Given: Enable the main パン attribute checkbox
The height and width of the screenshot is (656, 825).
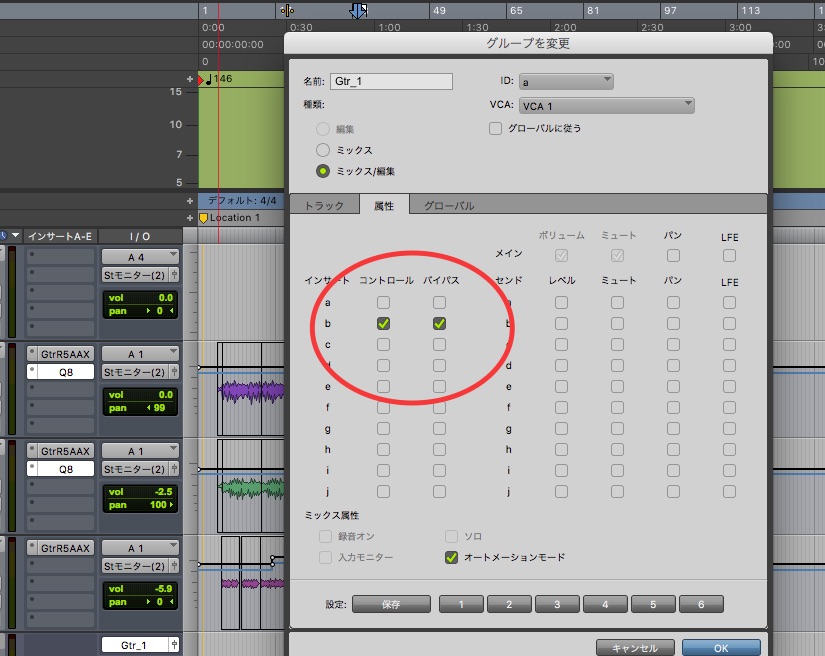Looking at the screenshot, I should click(x=673, y=256).
